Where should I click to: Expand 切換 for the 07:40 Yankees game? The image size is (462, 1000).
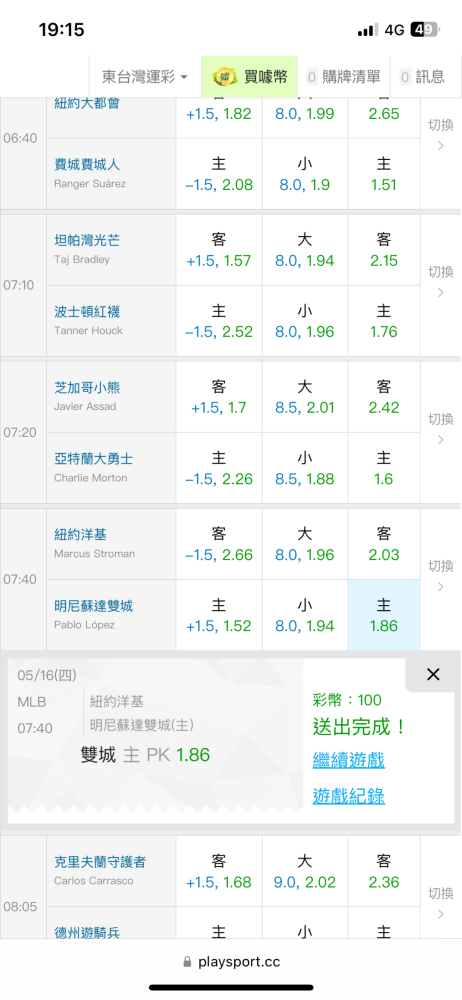coord(440,575)
